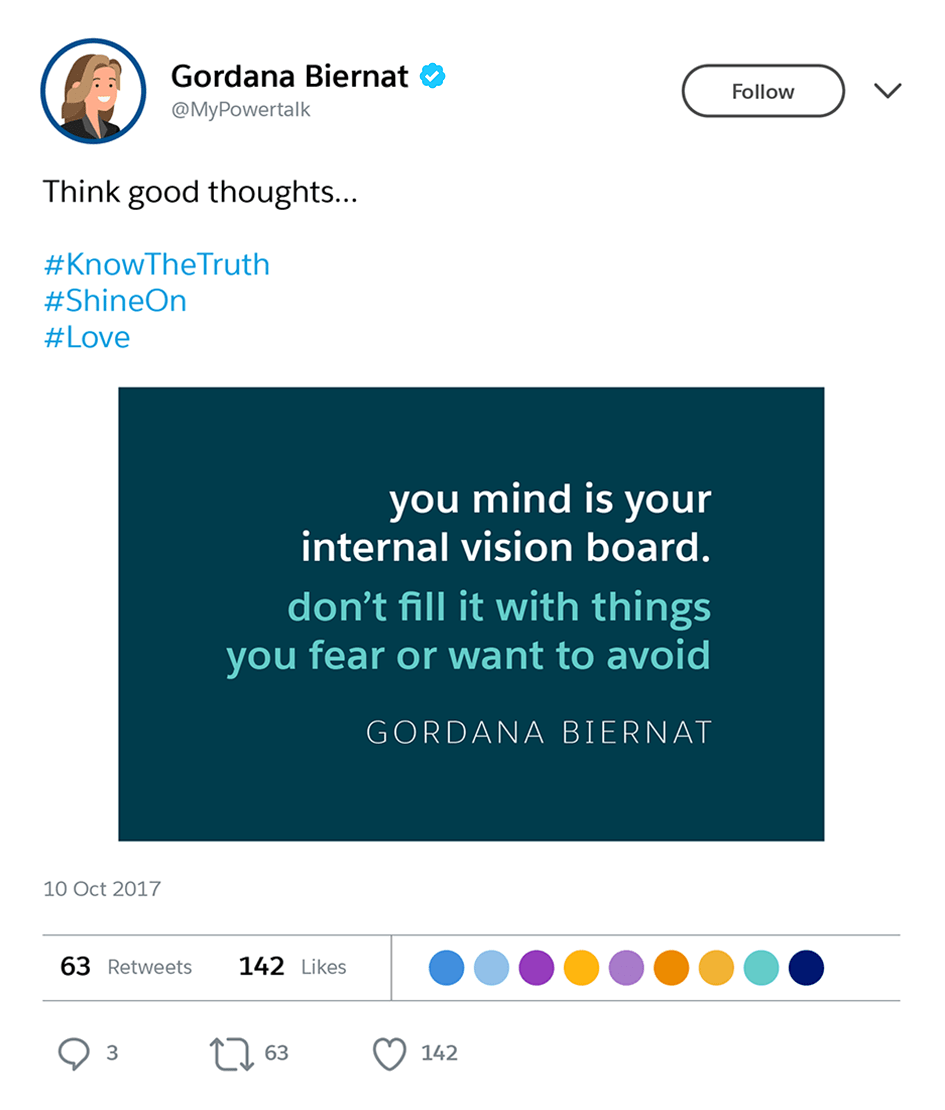Screen dimensions: 945x1110
Task: Like the tweet with heart icon
Action: coord(388,1053)
